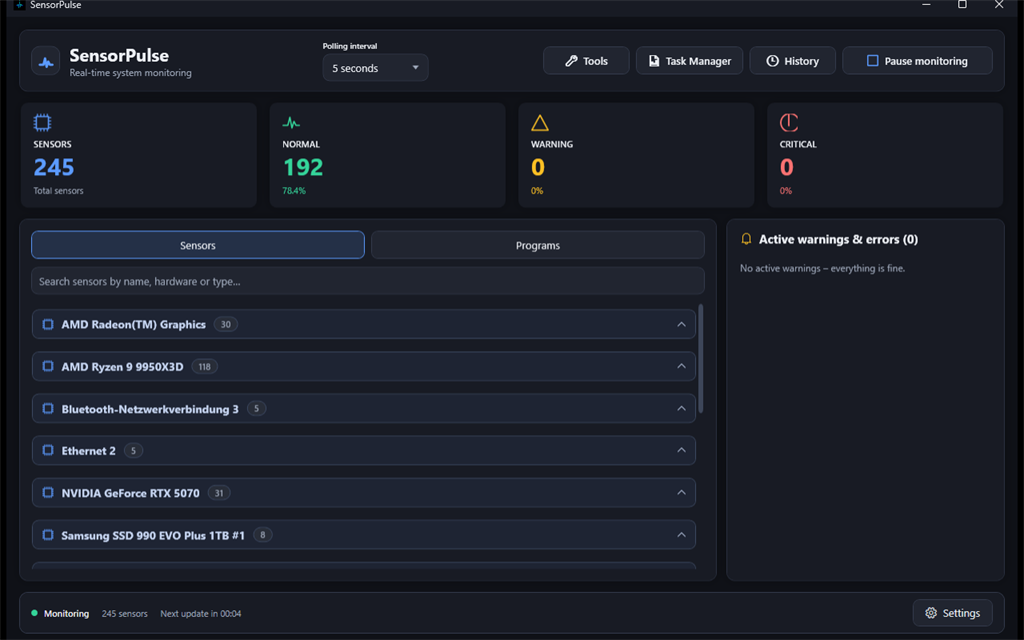1024x640 pixels.
Task: Collapse the AMD Radeon(TM) Graphics group chevron
Action: tap(681, 324)
